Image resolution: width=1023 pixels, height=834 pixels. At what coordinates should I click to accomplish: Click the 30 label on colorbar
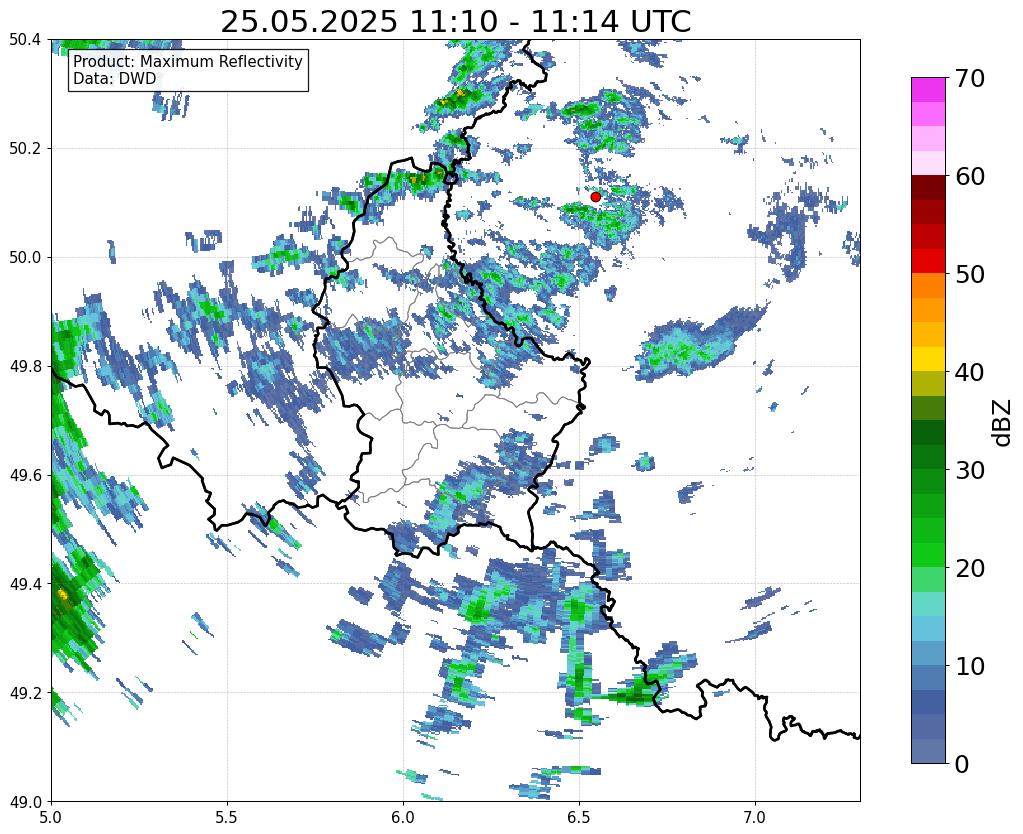[x=969, y=470]
